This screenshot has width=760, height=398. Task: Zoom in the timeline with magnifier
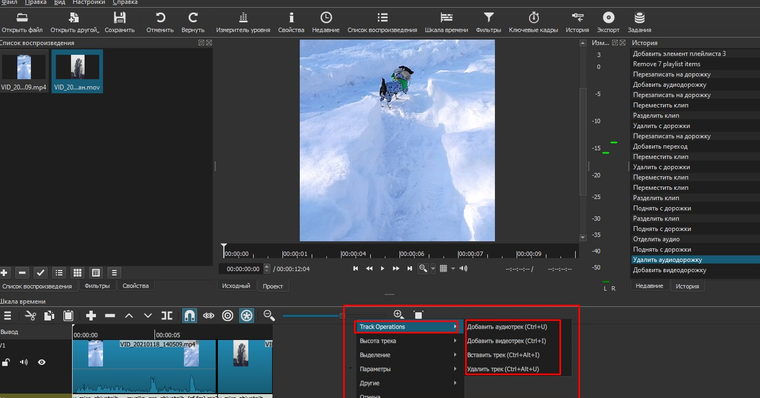pos(398,315)
